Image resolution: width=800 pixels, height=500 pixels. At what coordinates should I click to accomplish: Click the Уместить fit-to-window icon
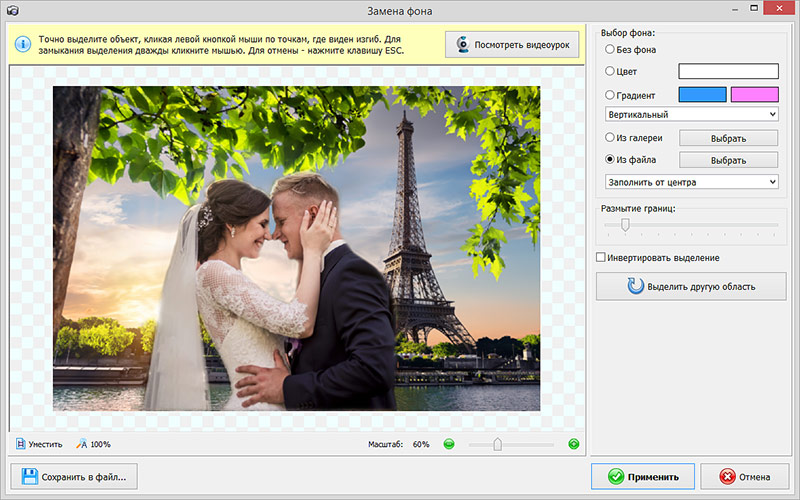pos(20,444)
